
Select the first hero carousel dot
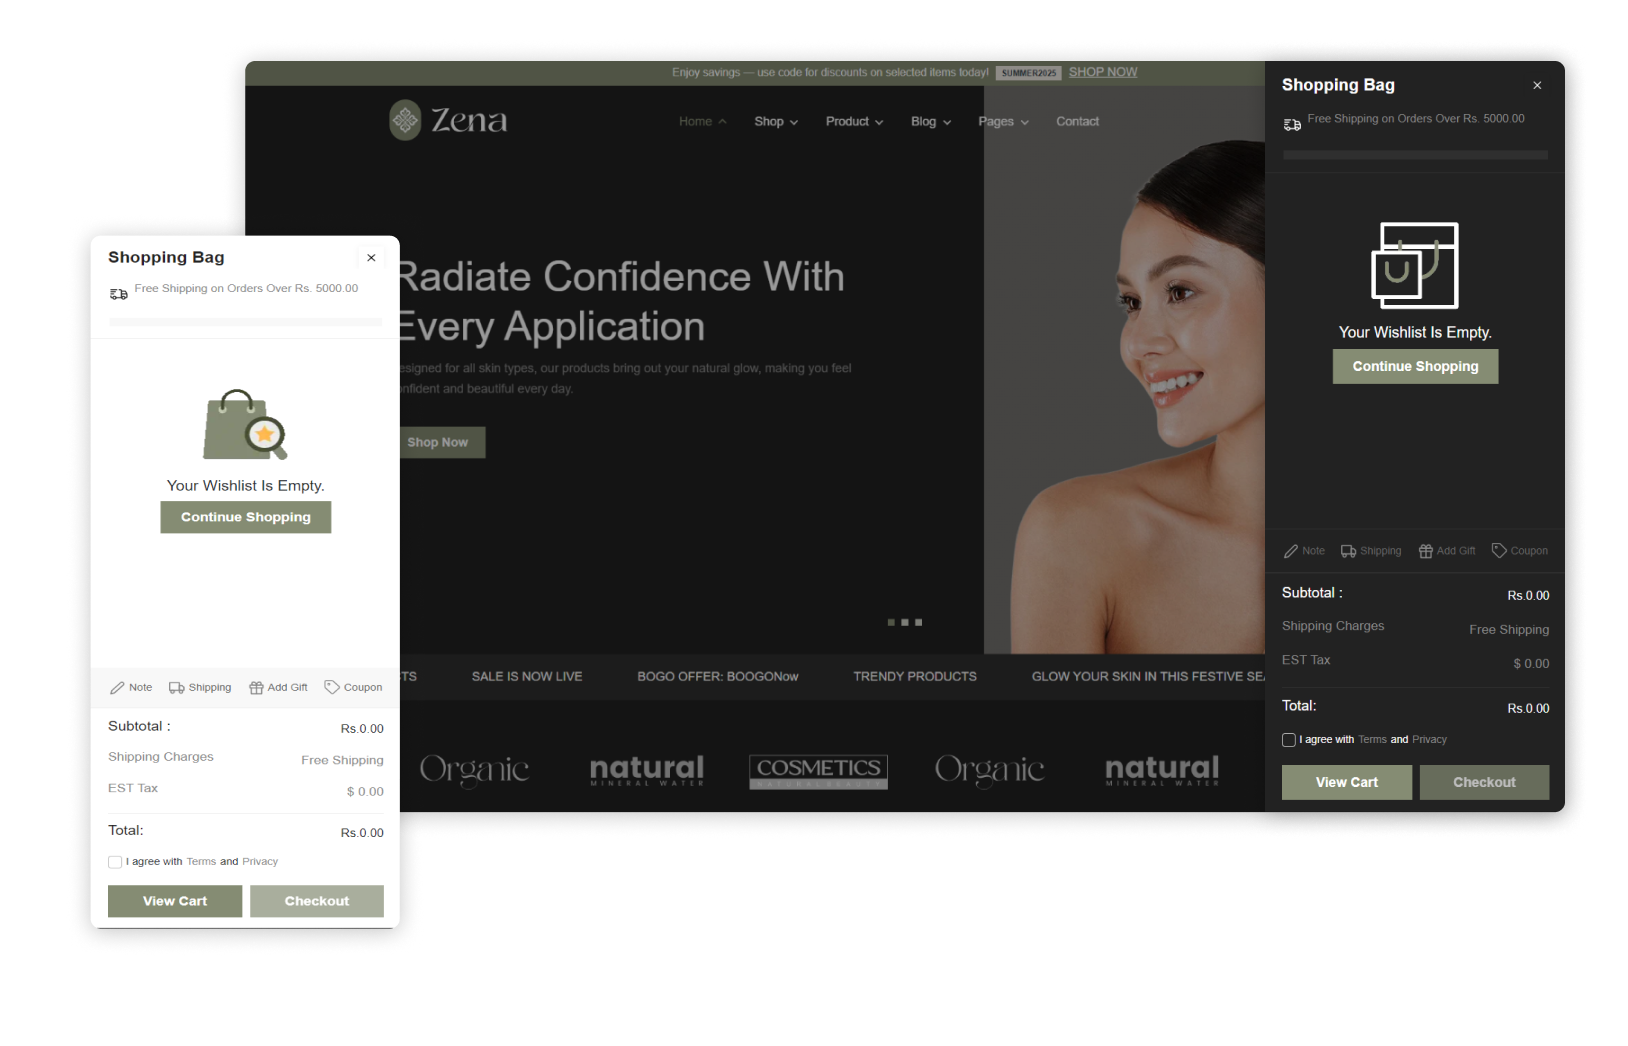(891, 623)
